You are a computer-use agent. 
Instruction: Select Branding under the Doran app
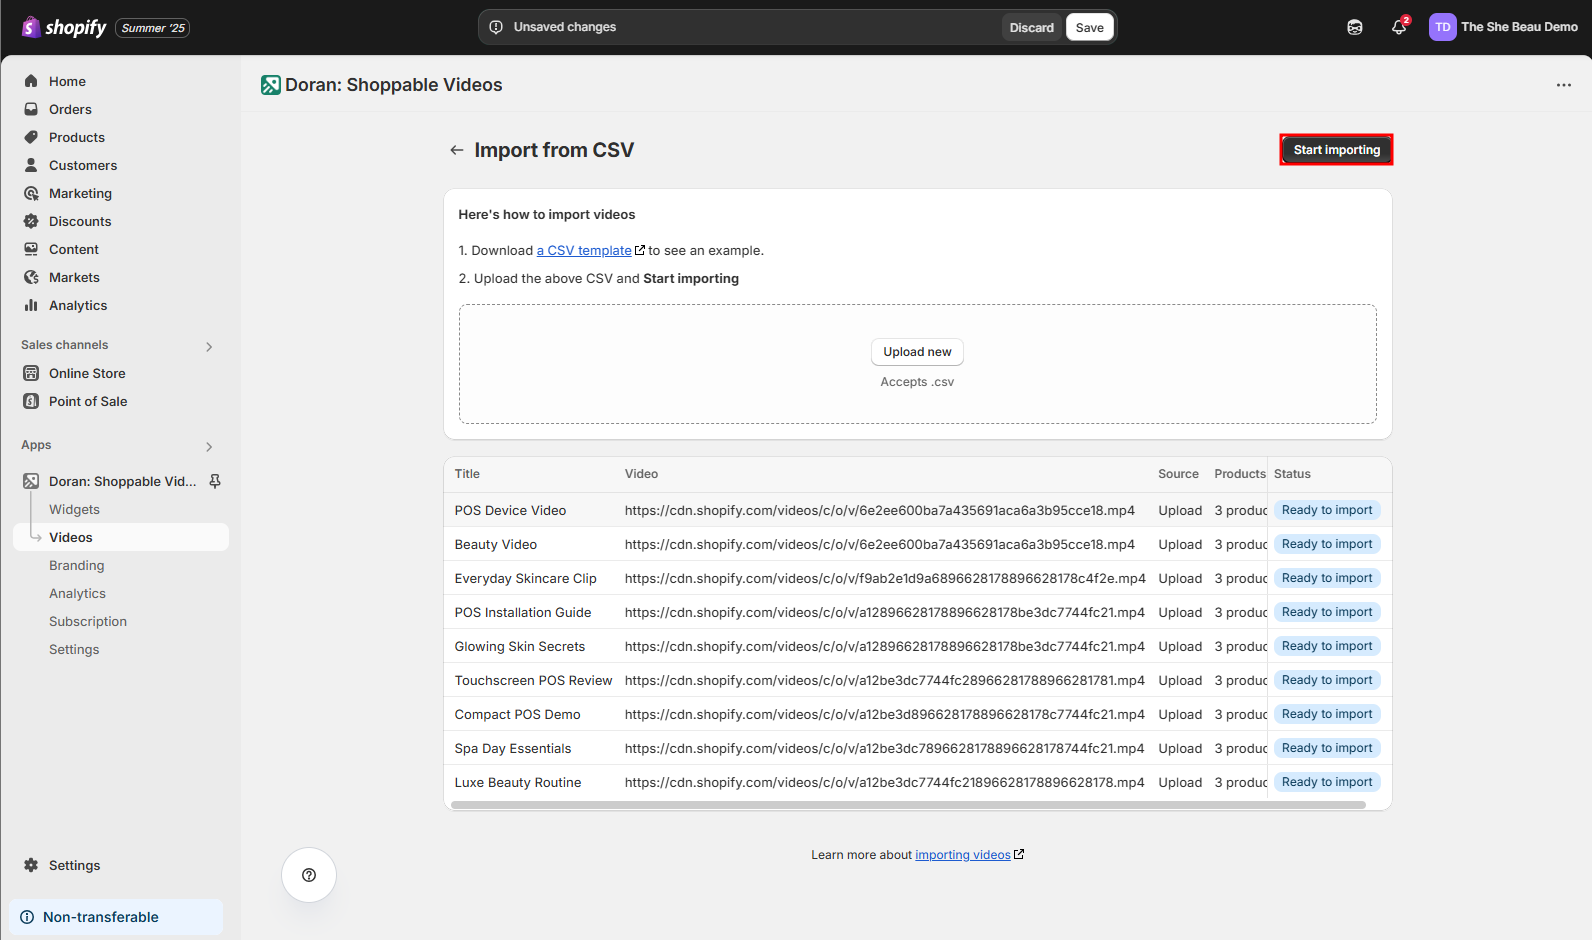pos(77,565)
